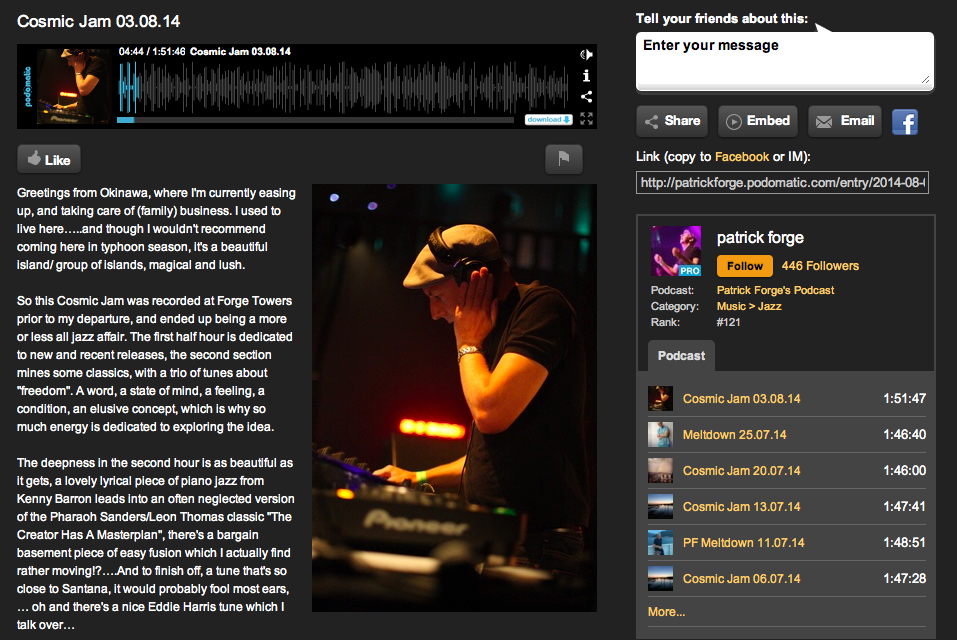Open the Patrick Forge's Podcast link

click(x=775, y=290)
